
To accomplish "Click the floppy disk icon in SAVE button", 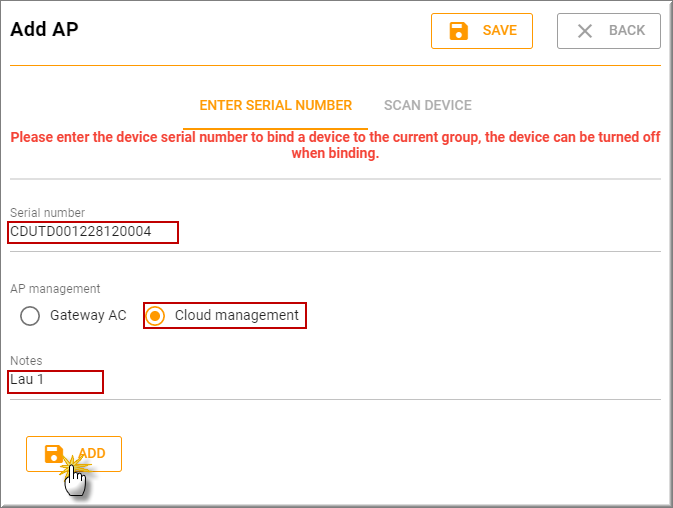I will click(x=459, y=31).
